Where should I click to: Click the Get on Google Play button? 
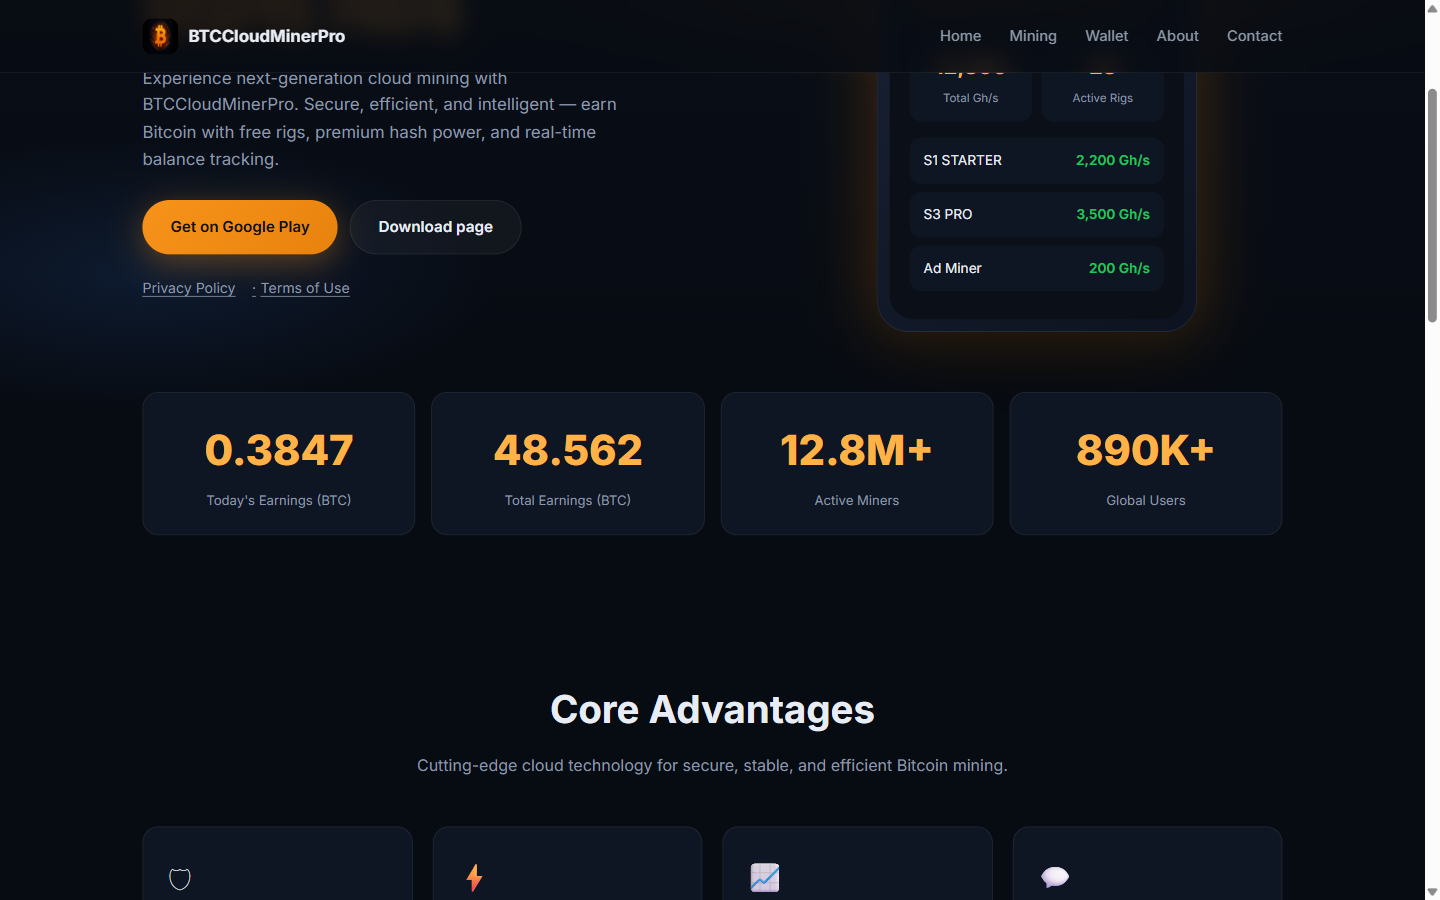(240, 227)
